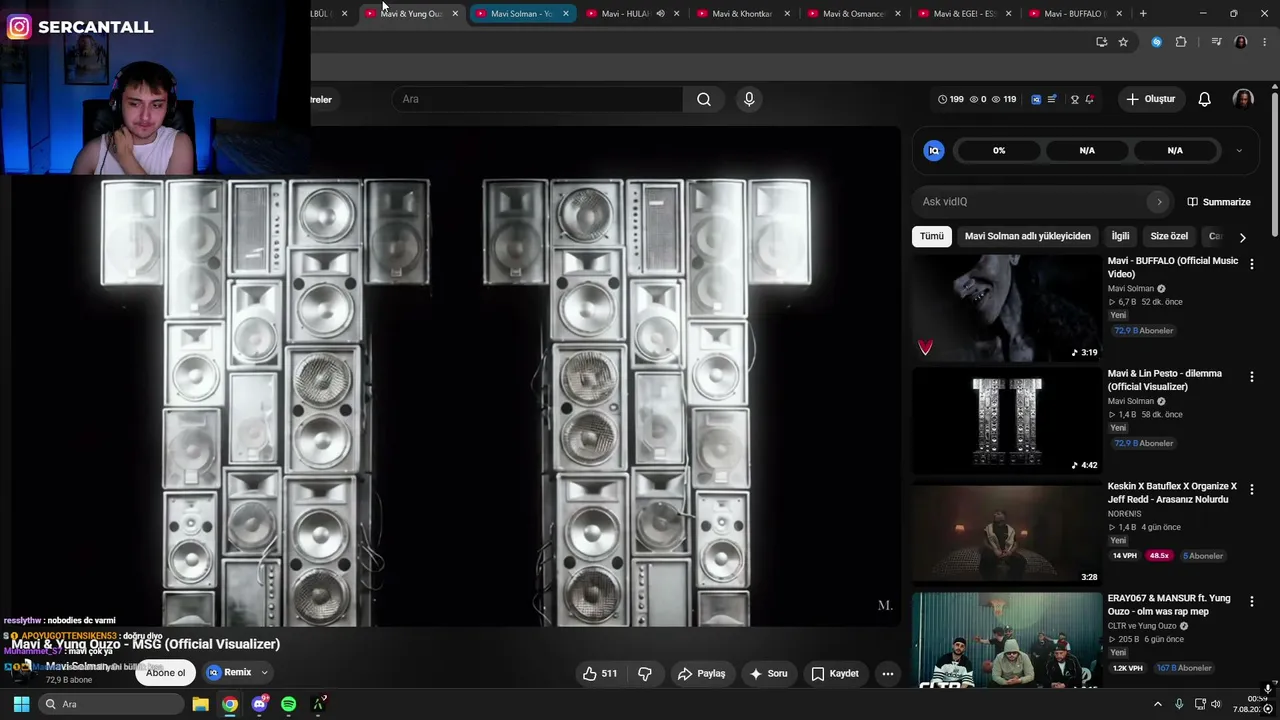The height and width of the screenshot is (720, 1280).
Task: Click the Oluştur create button
Action: [x=1151, y=99]
